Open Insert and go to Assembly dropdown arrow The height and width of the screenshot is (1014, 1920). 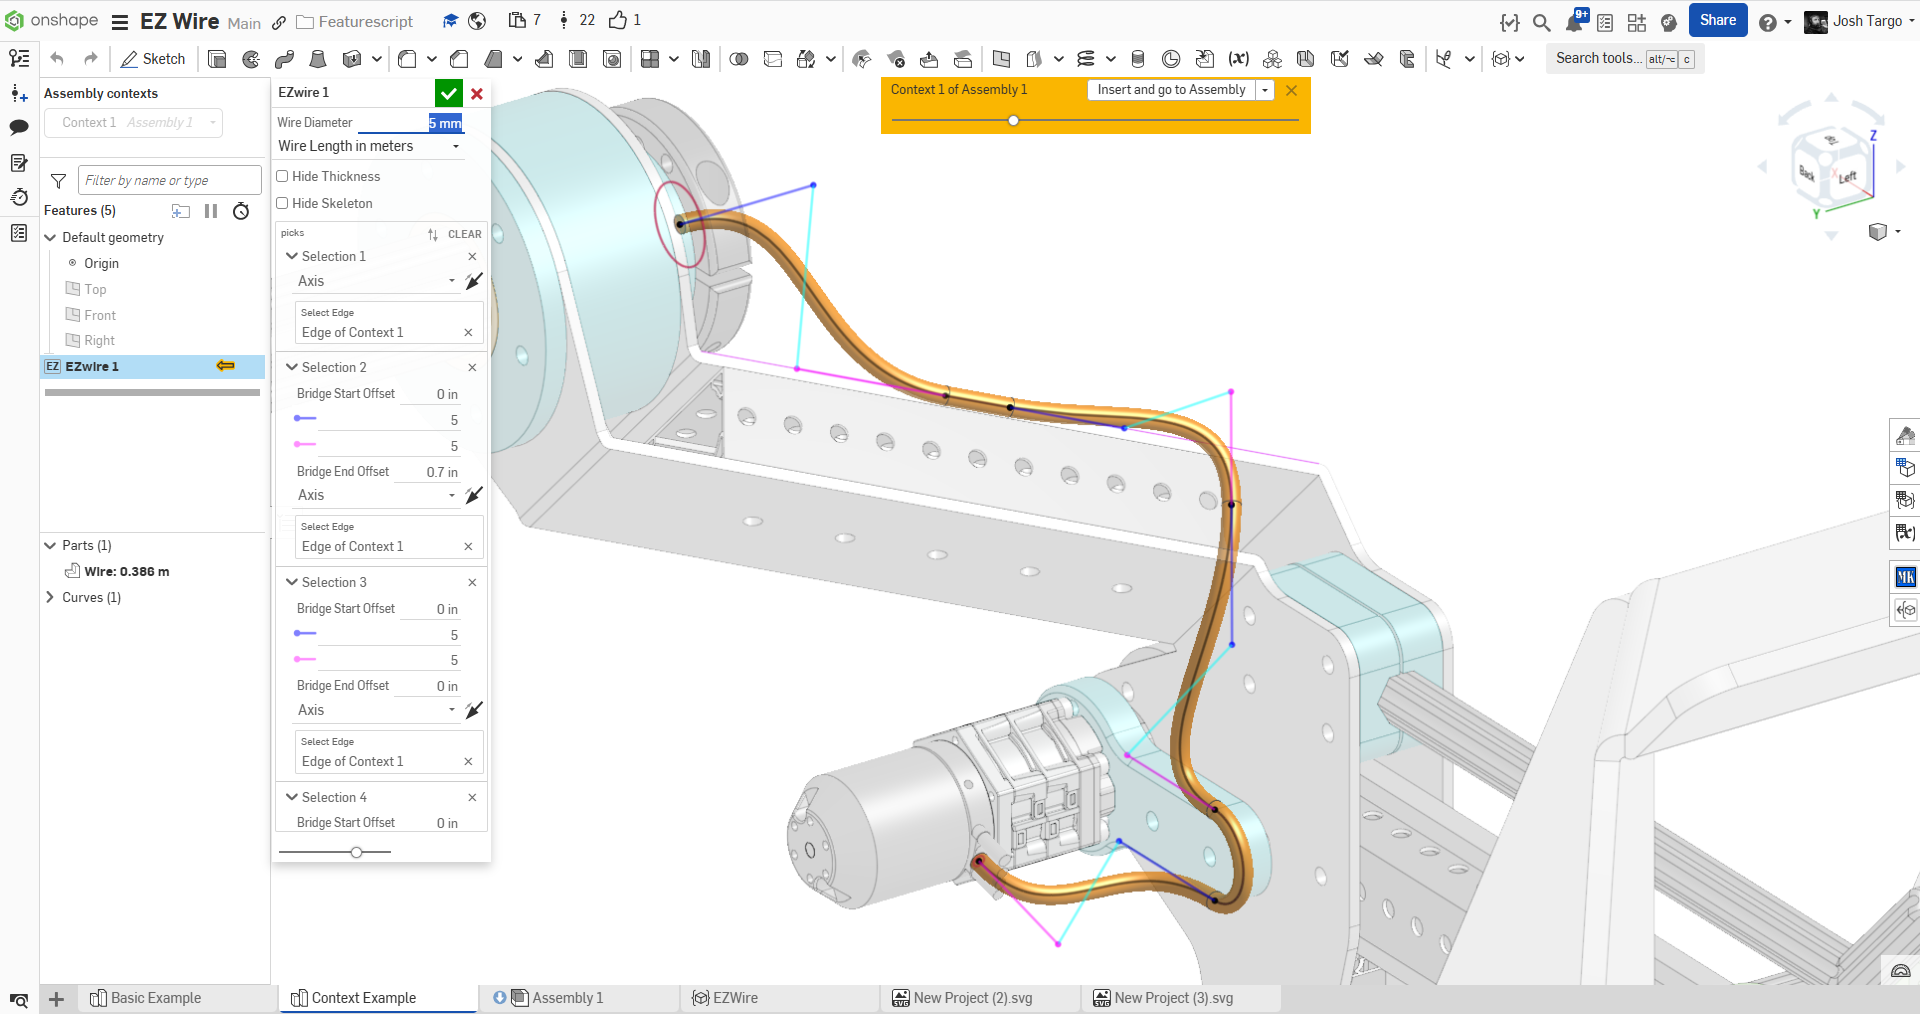pos(1265,90)
